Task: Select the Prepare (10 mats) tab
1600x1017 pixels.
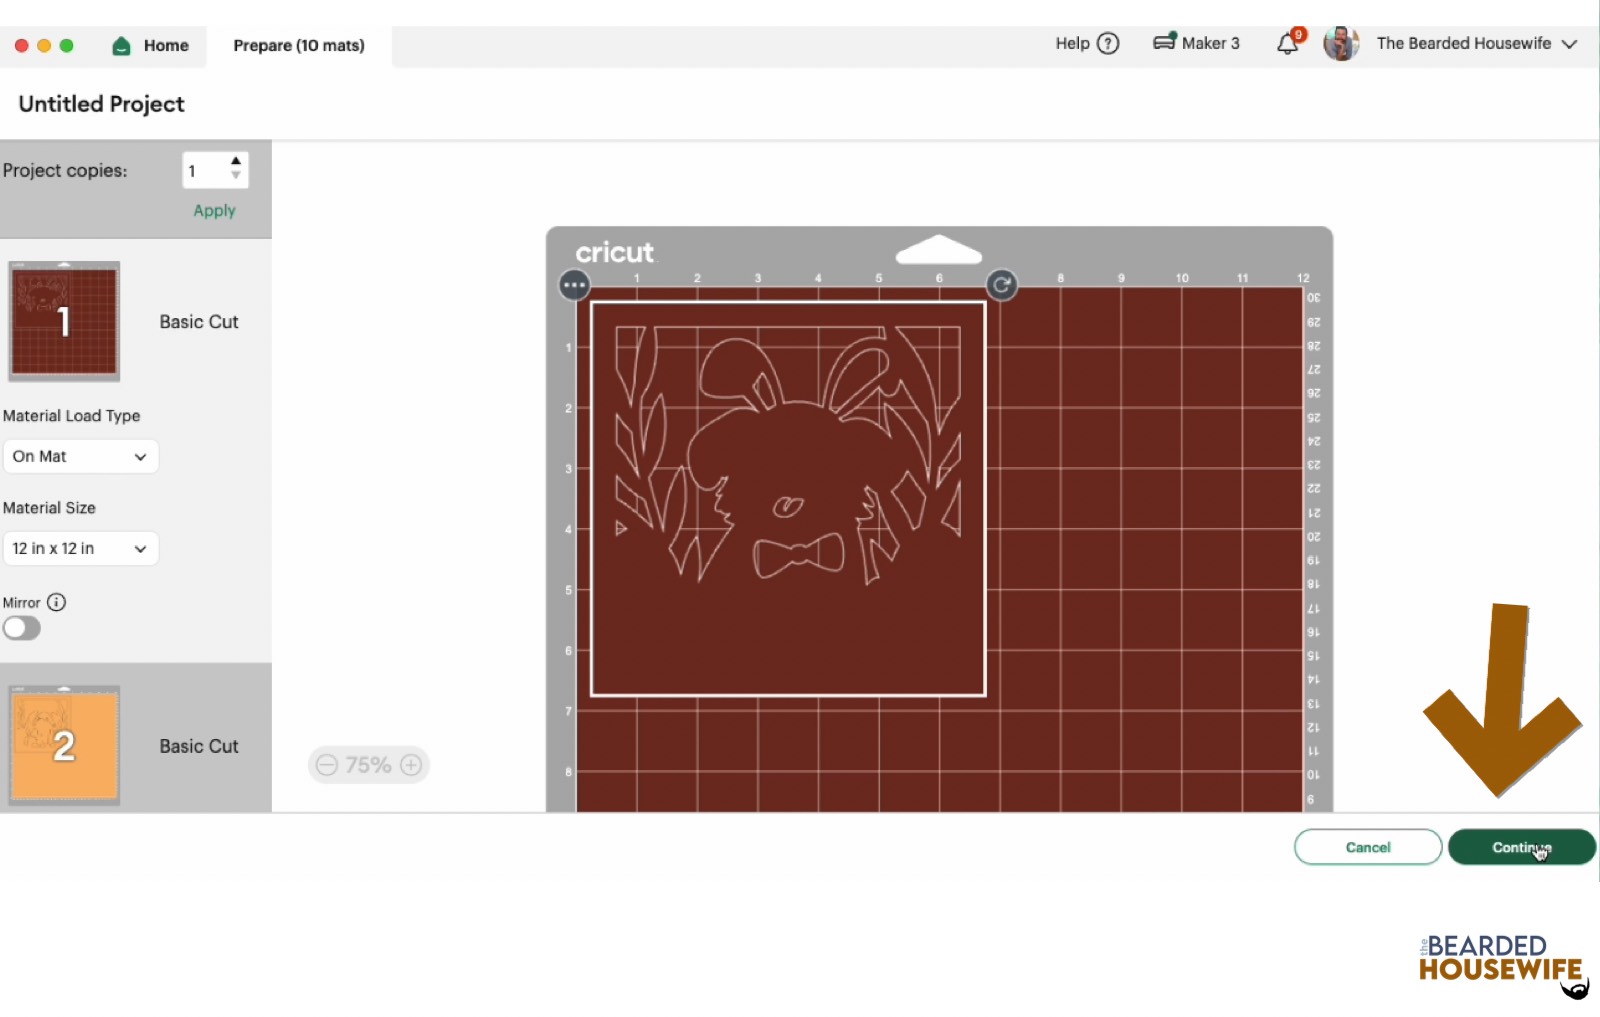Action: [299, 46]
